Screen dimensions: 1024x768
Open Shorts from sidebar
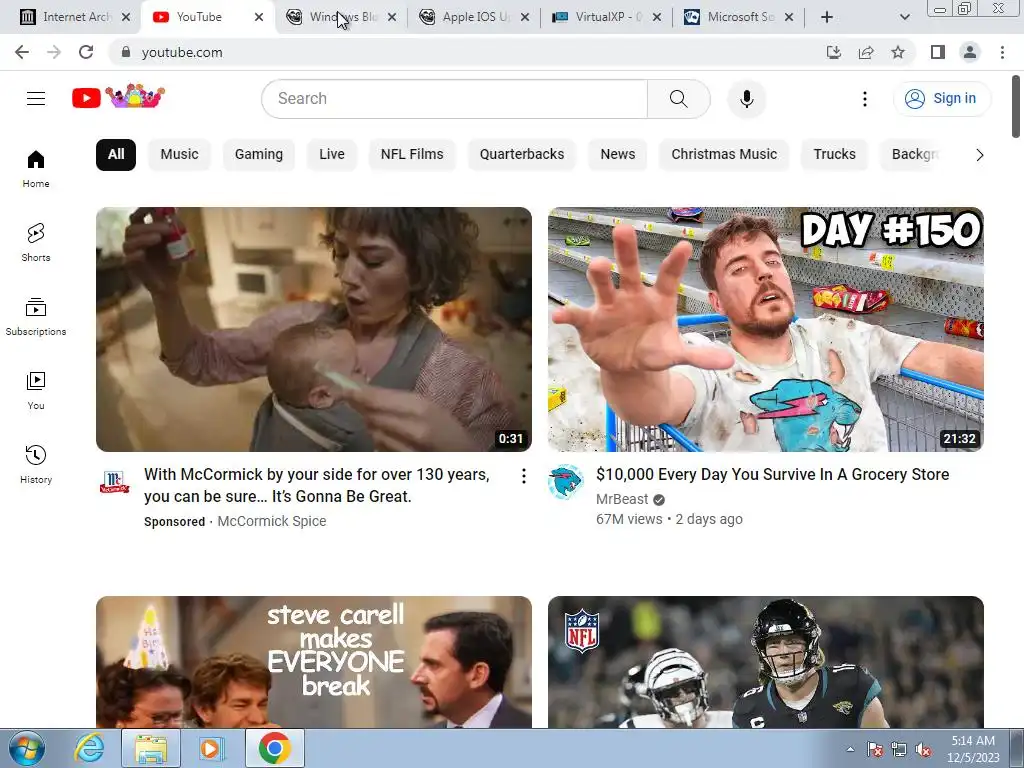(36, 243)
